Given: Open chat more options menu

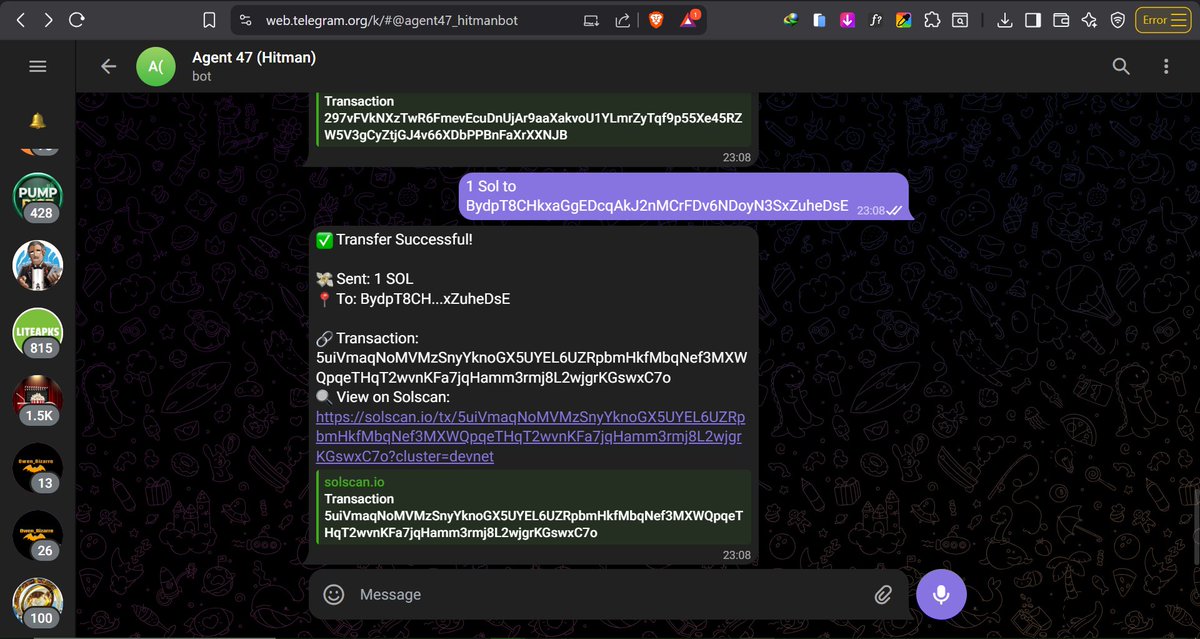Looking at the screenshot, I should pyautogui.click(x=1165, y=66).
